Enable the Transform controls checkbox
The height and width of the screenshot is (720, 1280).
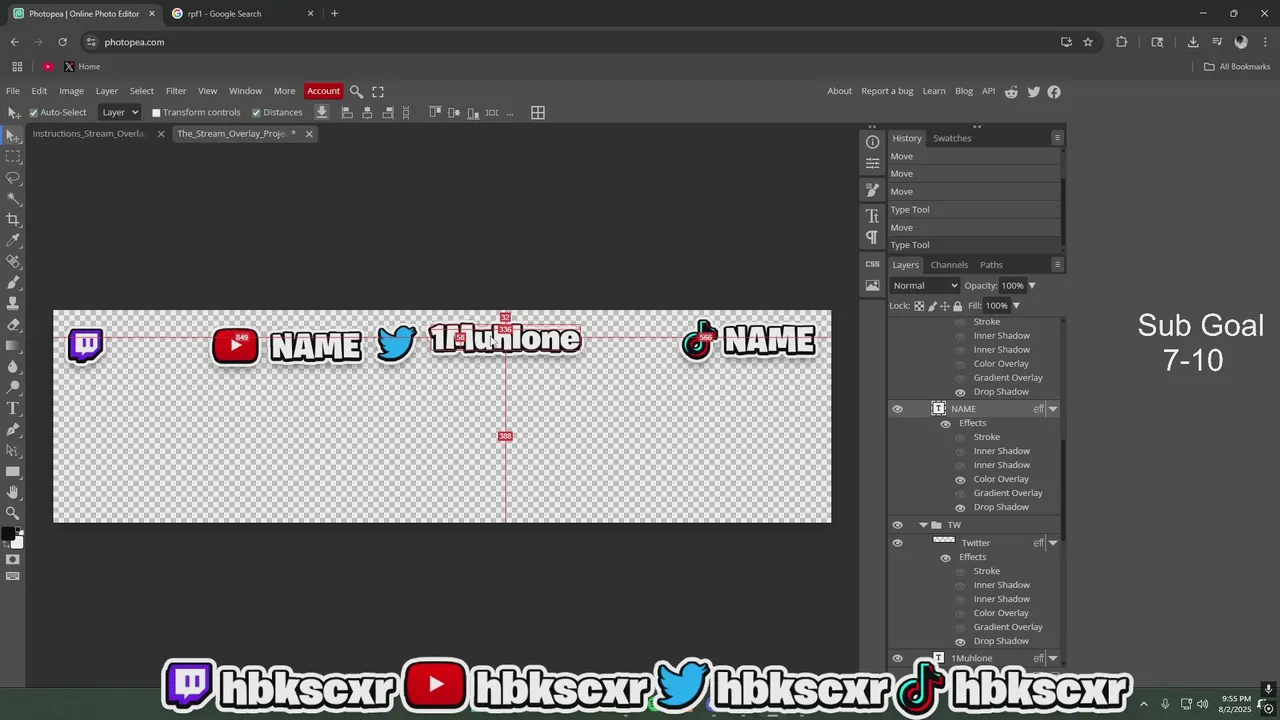coord(156,113)
